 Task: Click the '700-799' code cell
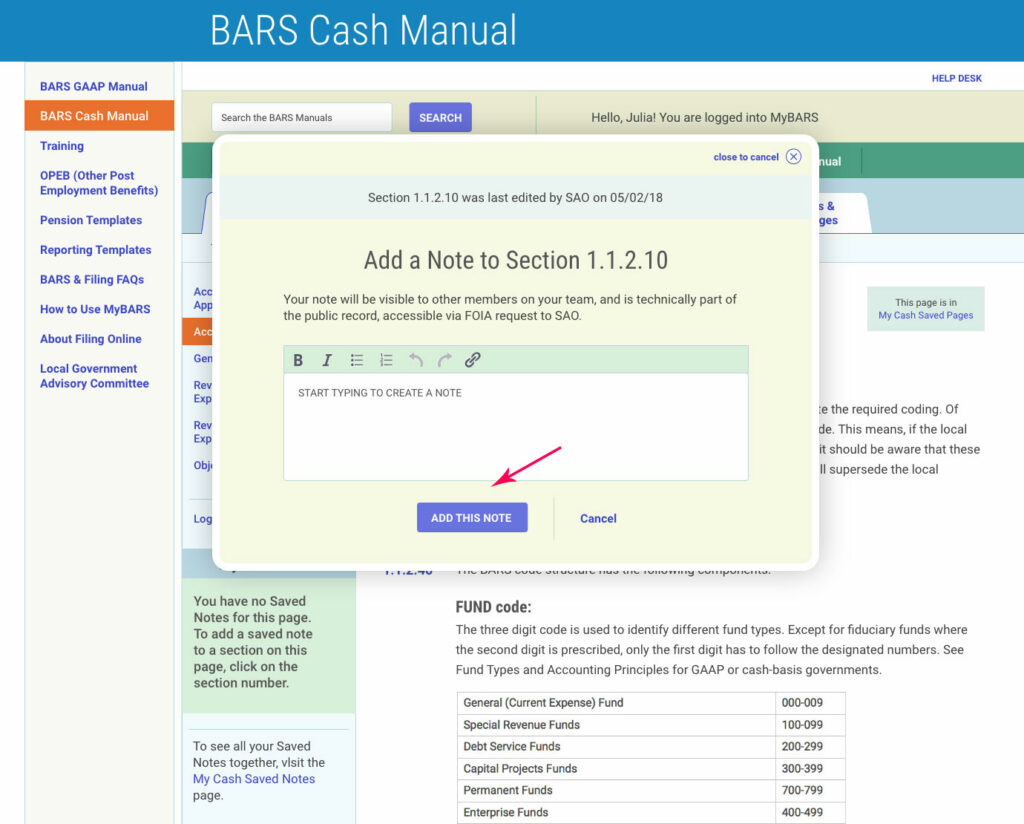coord(810,791)
